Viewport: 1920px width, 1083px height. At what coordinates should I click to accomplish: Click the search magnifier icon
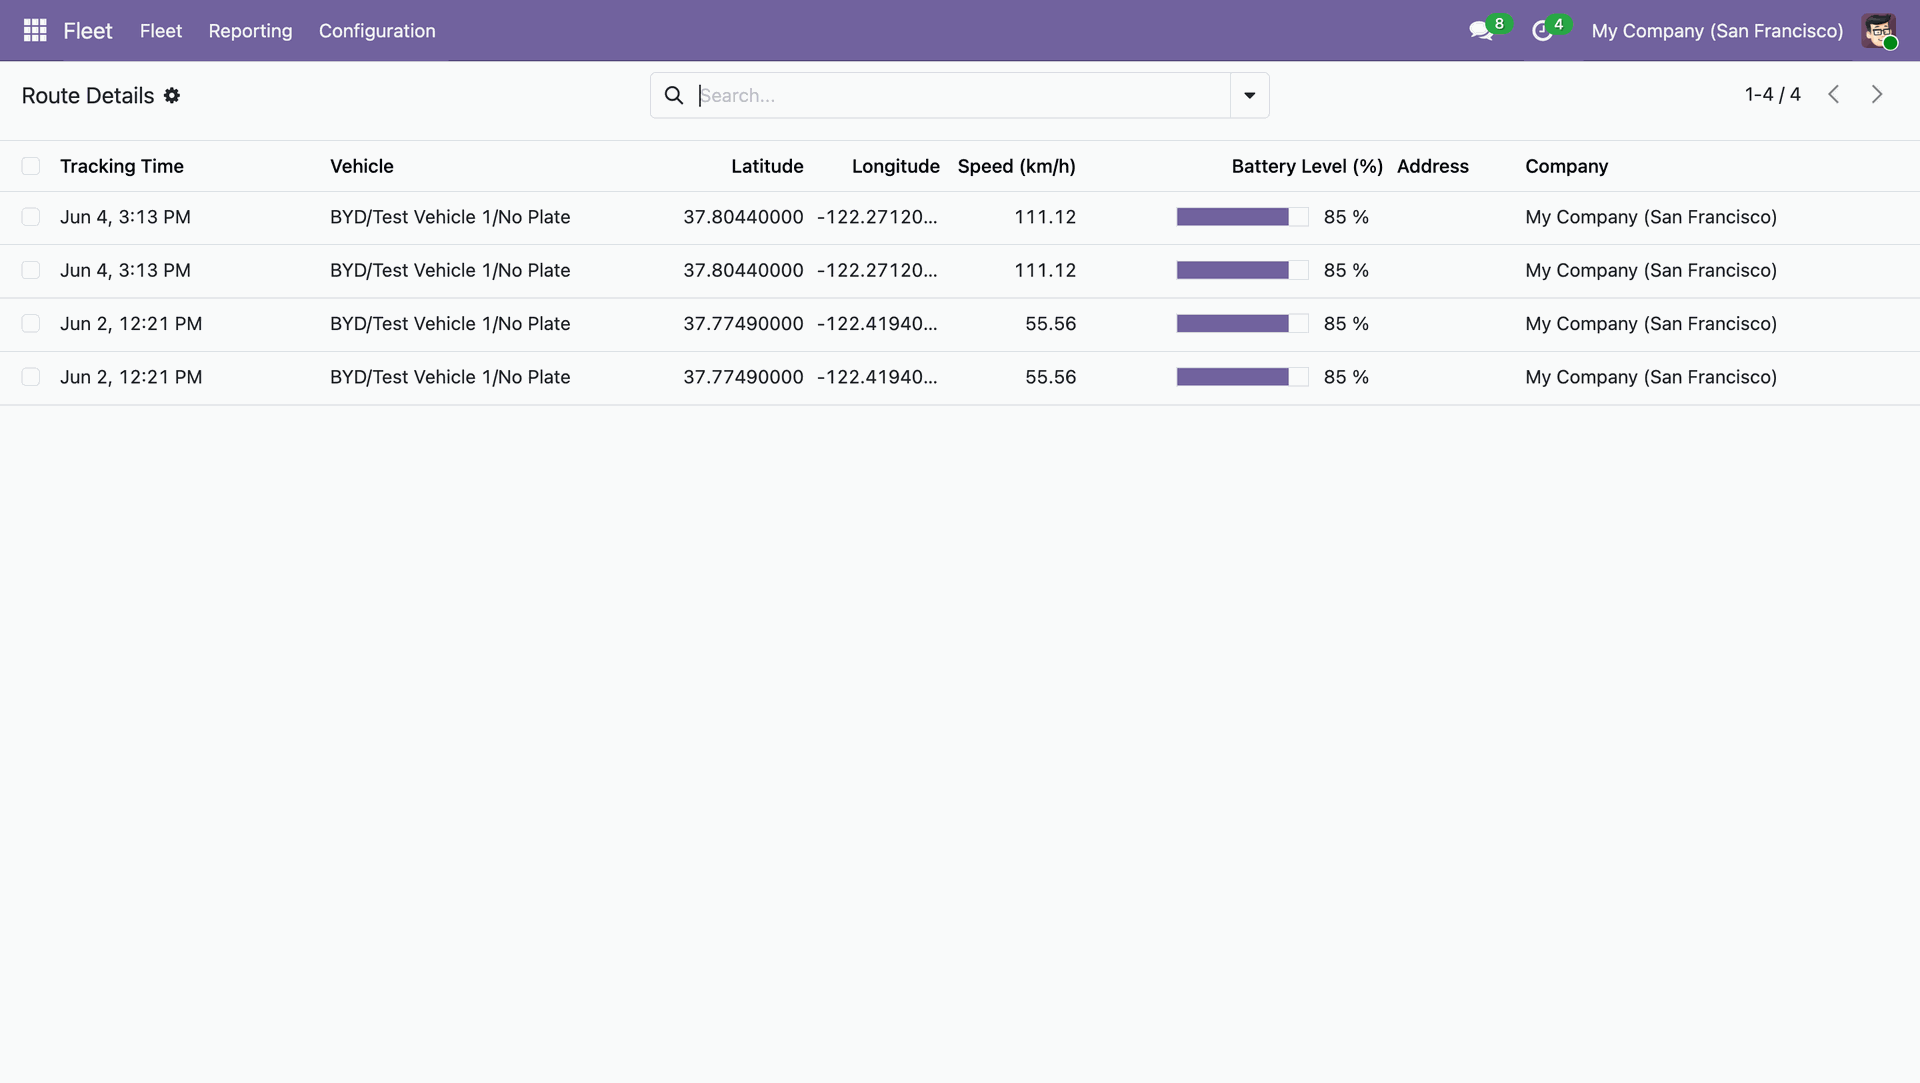[674, 95]
